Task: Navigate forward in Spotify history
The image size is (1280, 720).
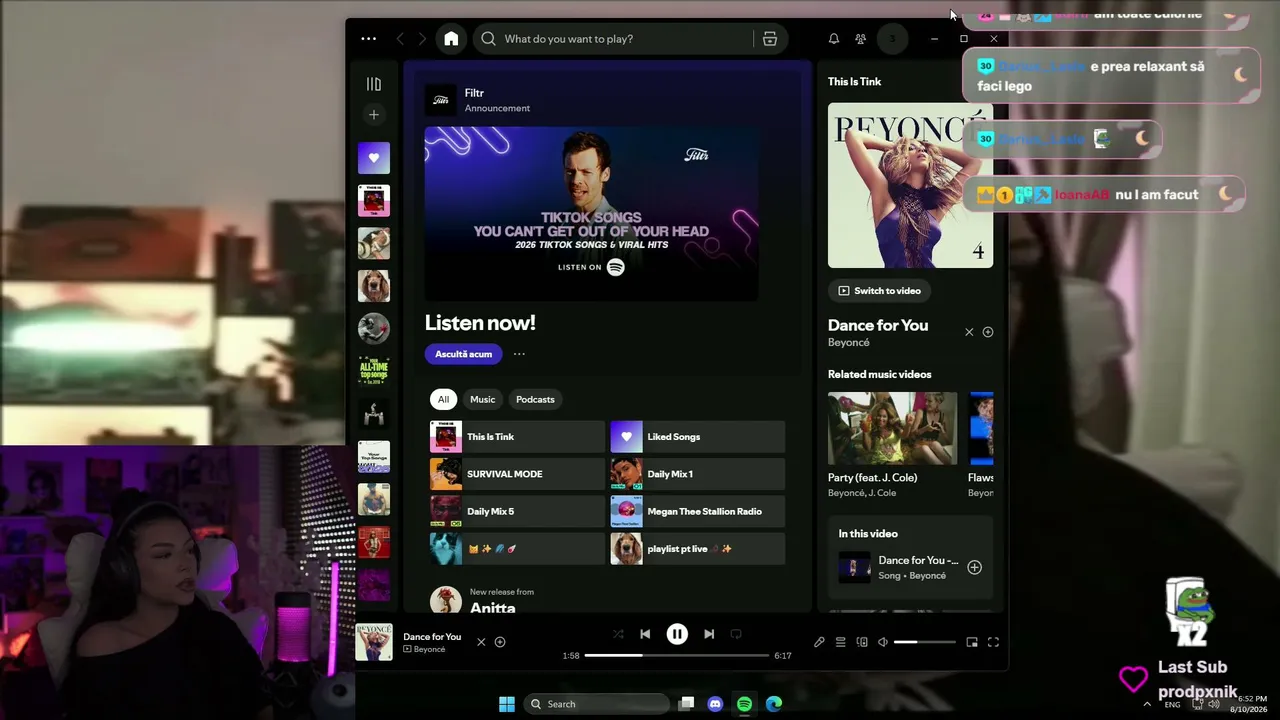Action: click(x=422, y=39)
